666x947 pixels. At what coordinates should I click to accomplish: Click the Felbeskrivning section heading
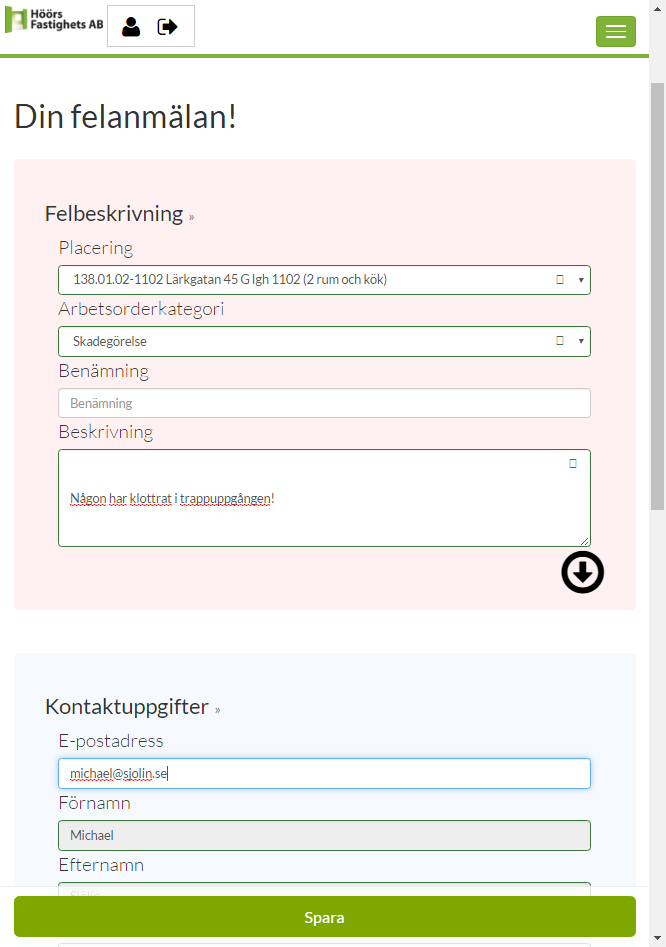(114, 214)
